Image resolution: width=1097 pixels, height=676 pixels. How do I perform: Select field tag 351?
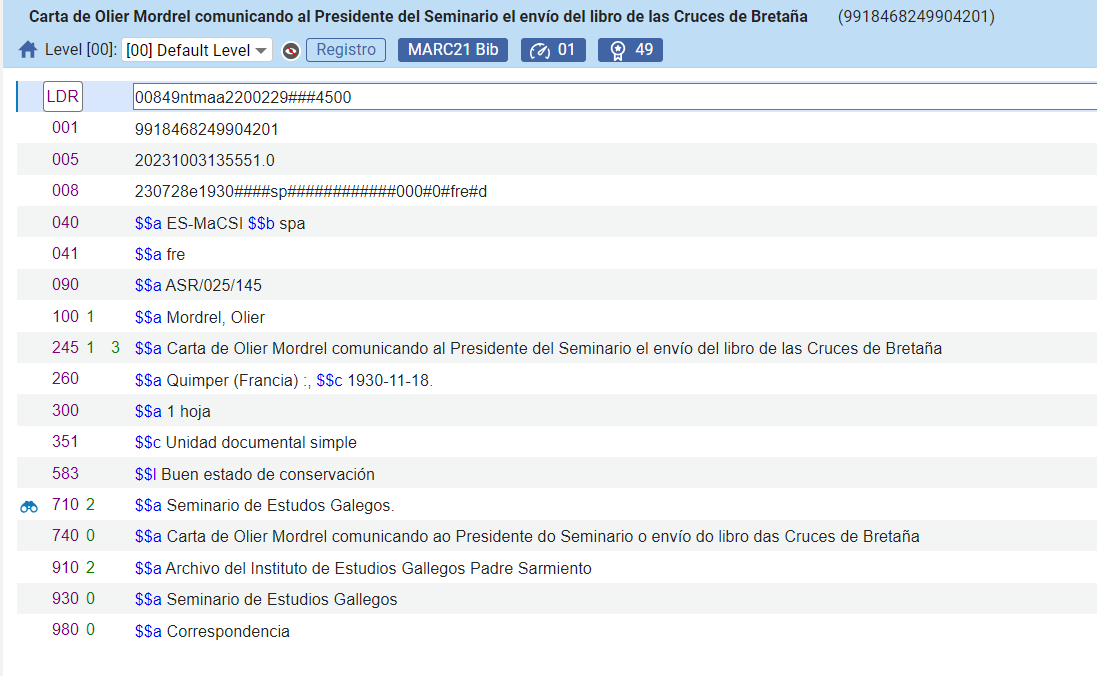click(65, 442)
